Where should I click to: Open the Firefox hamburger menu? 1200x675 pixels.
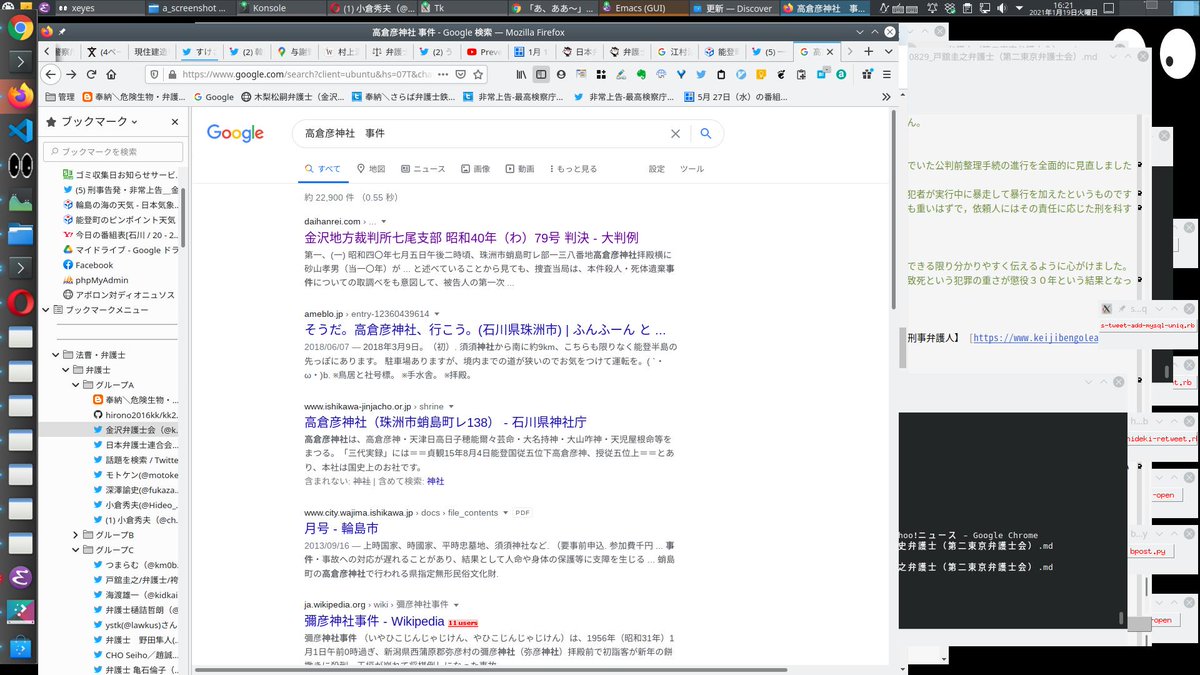click(x=887, y=74)
